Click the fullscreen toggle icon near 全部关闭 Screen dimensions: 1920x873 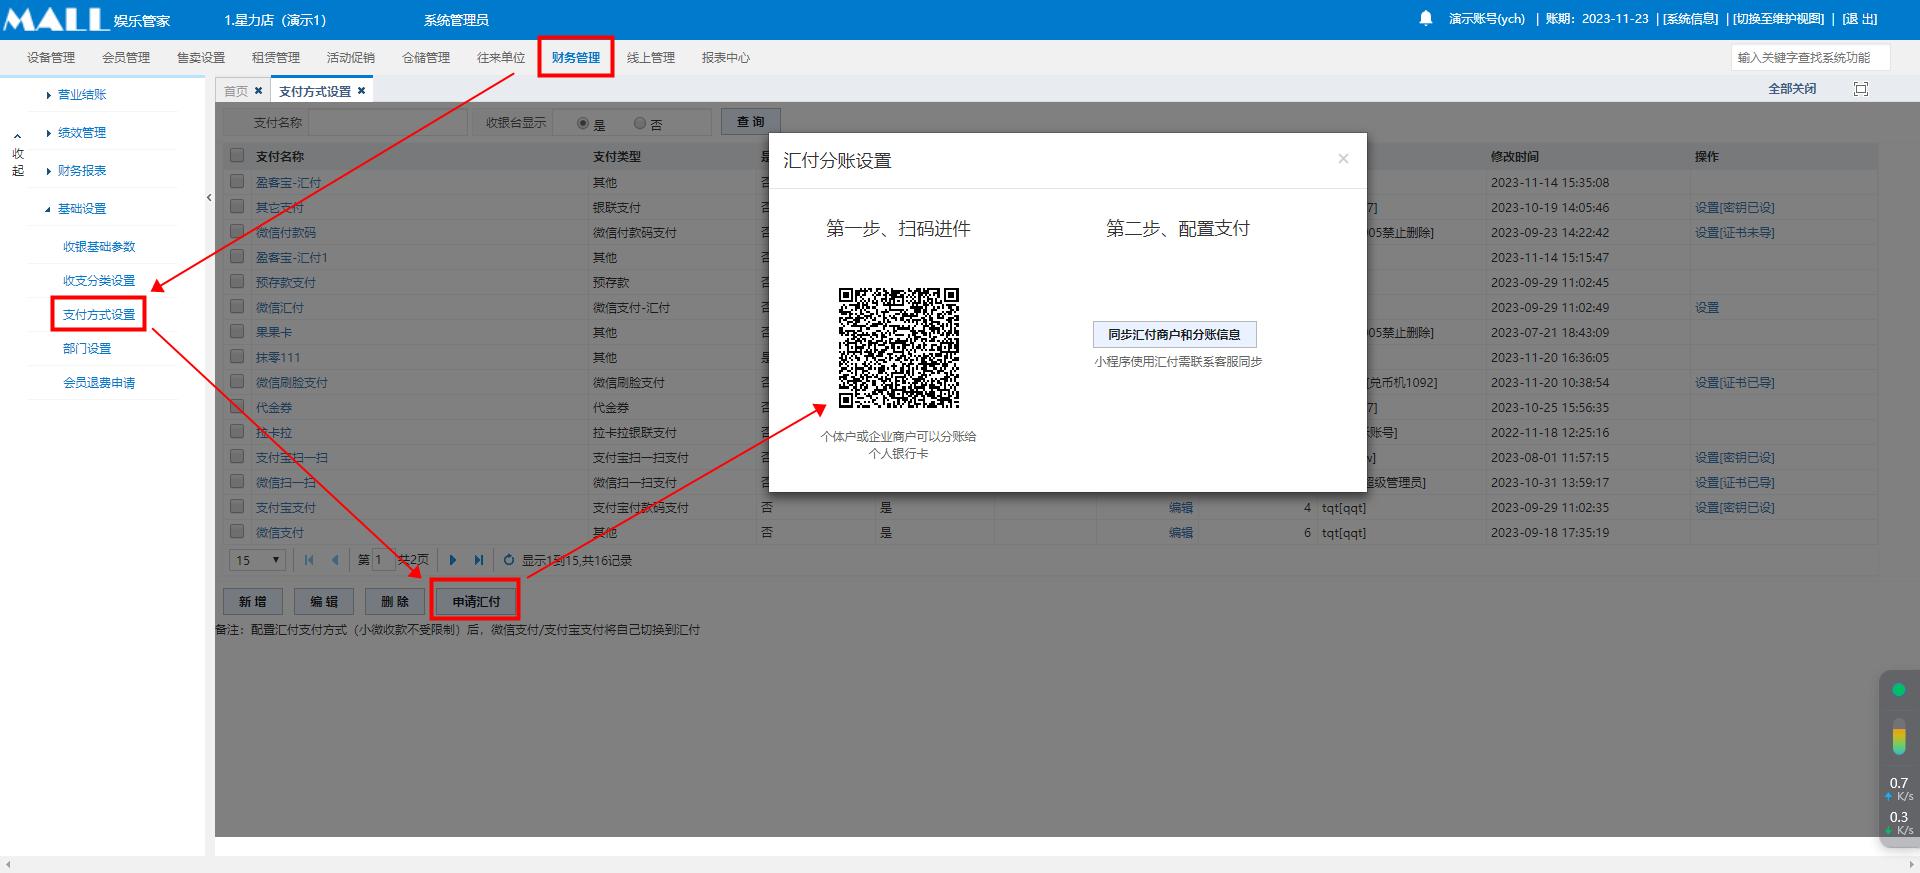click(x=1861, y=89)
